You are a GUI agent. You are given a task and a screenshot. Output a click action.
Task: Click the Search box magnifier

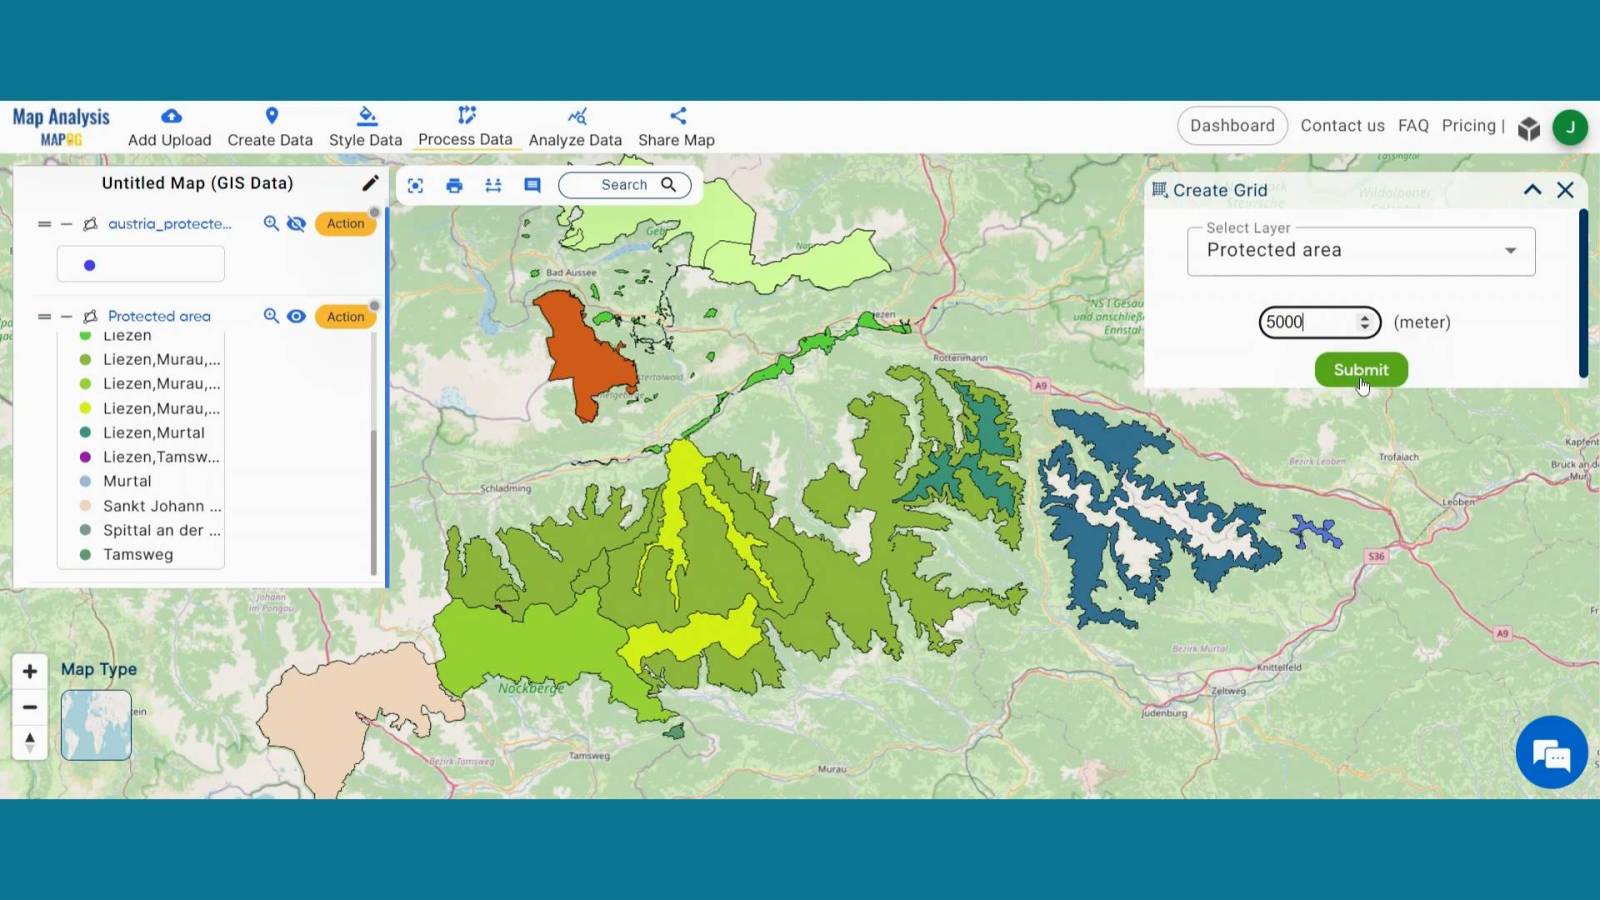pyautogui.click(x=669, y=185)
